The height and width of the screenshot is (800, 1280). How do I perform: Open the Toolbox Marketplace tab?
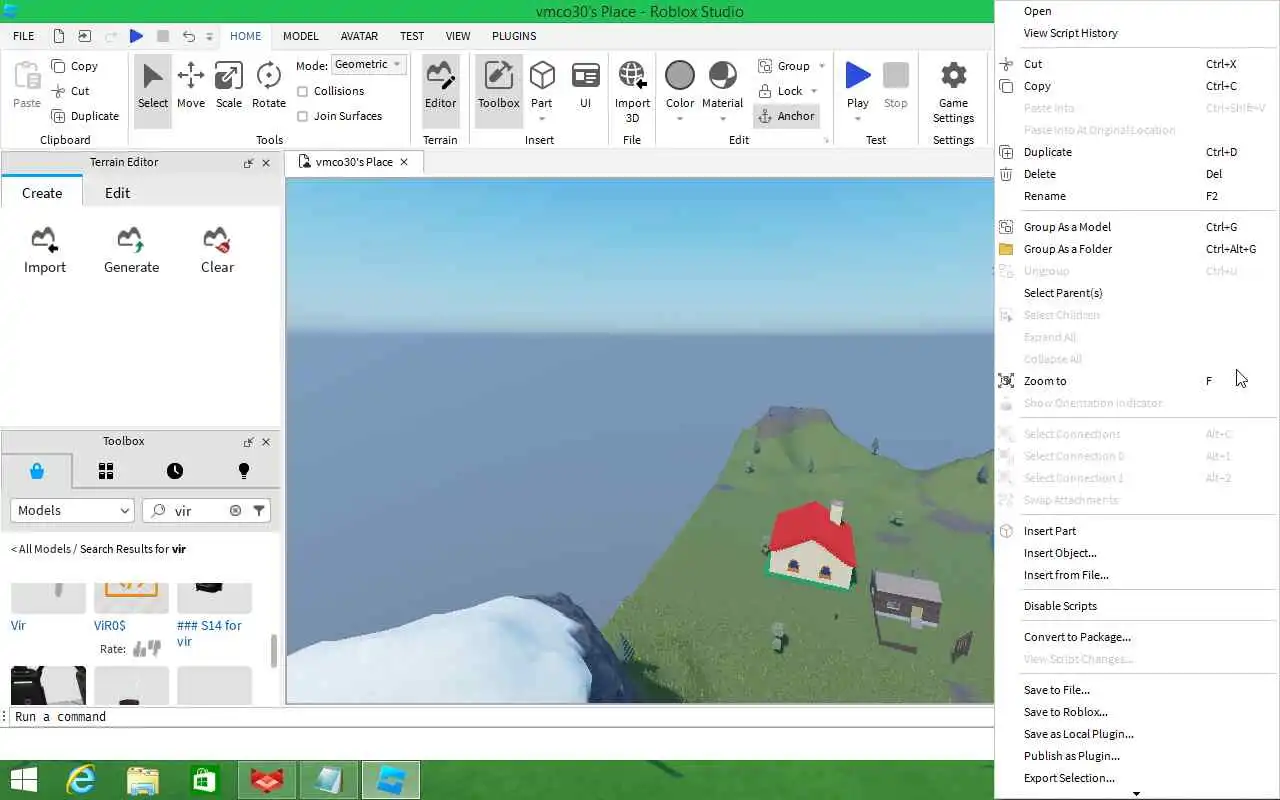[x=37, y=471]
